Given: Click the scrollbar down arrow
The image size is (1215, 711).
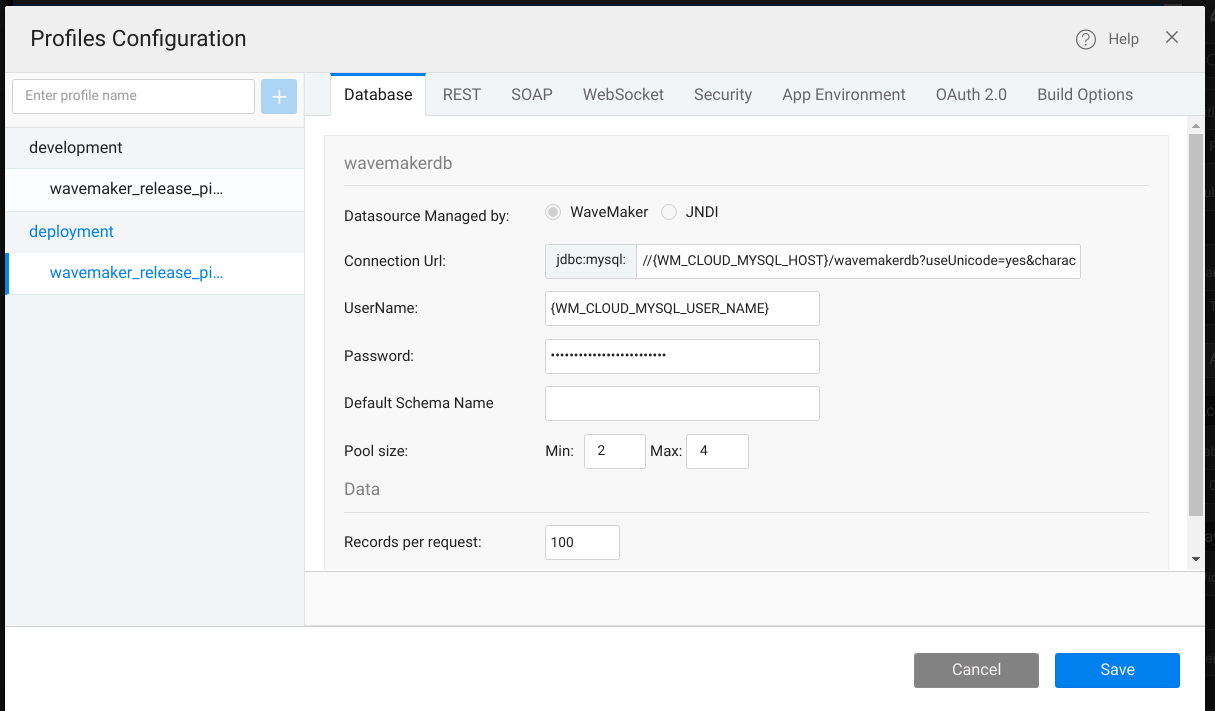Looking at the screenshot, I should 1196,559.
